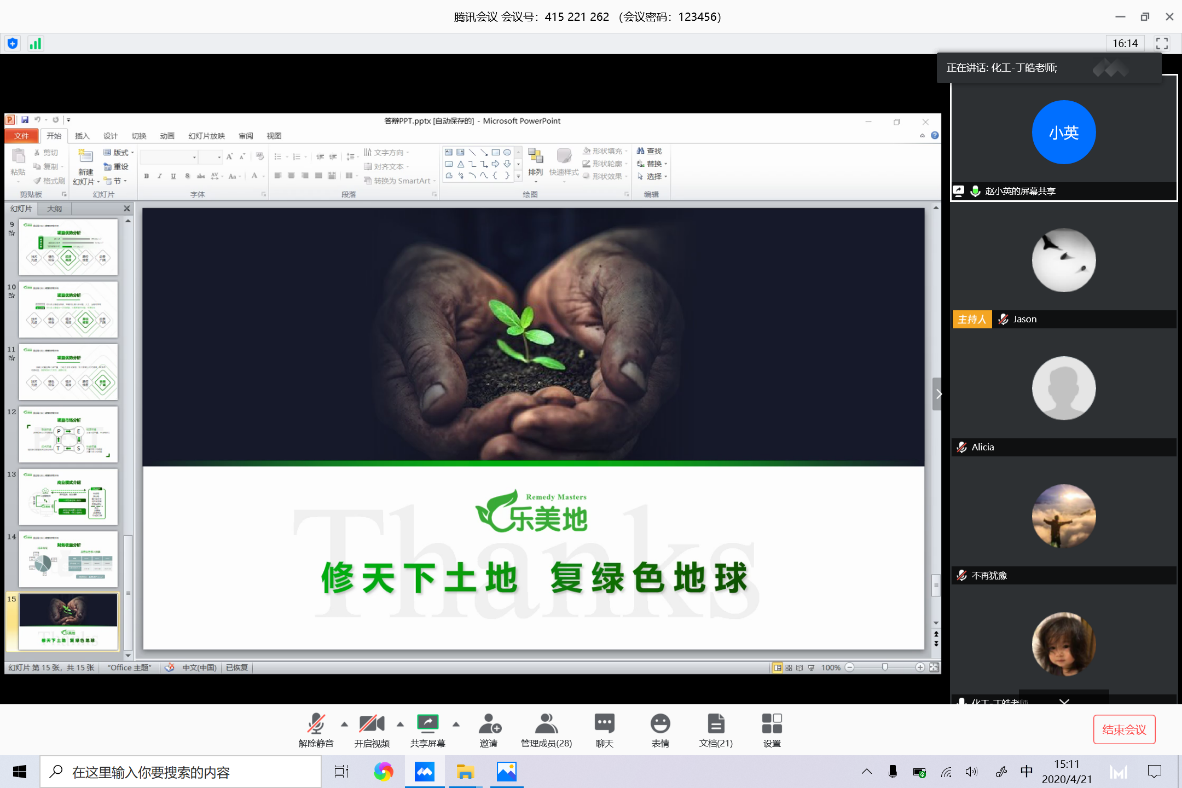The height and width of the screenshot is (788, 1182).
Task: Click the green network signal strength icon
Action: point(36,43)
